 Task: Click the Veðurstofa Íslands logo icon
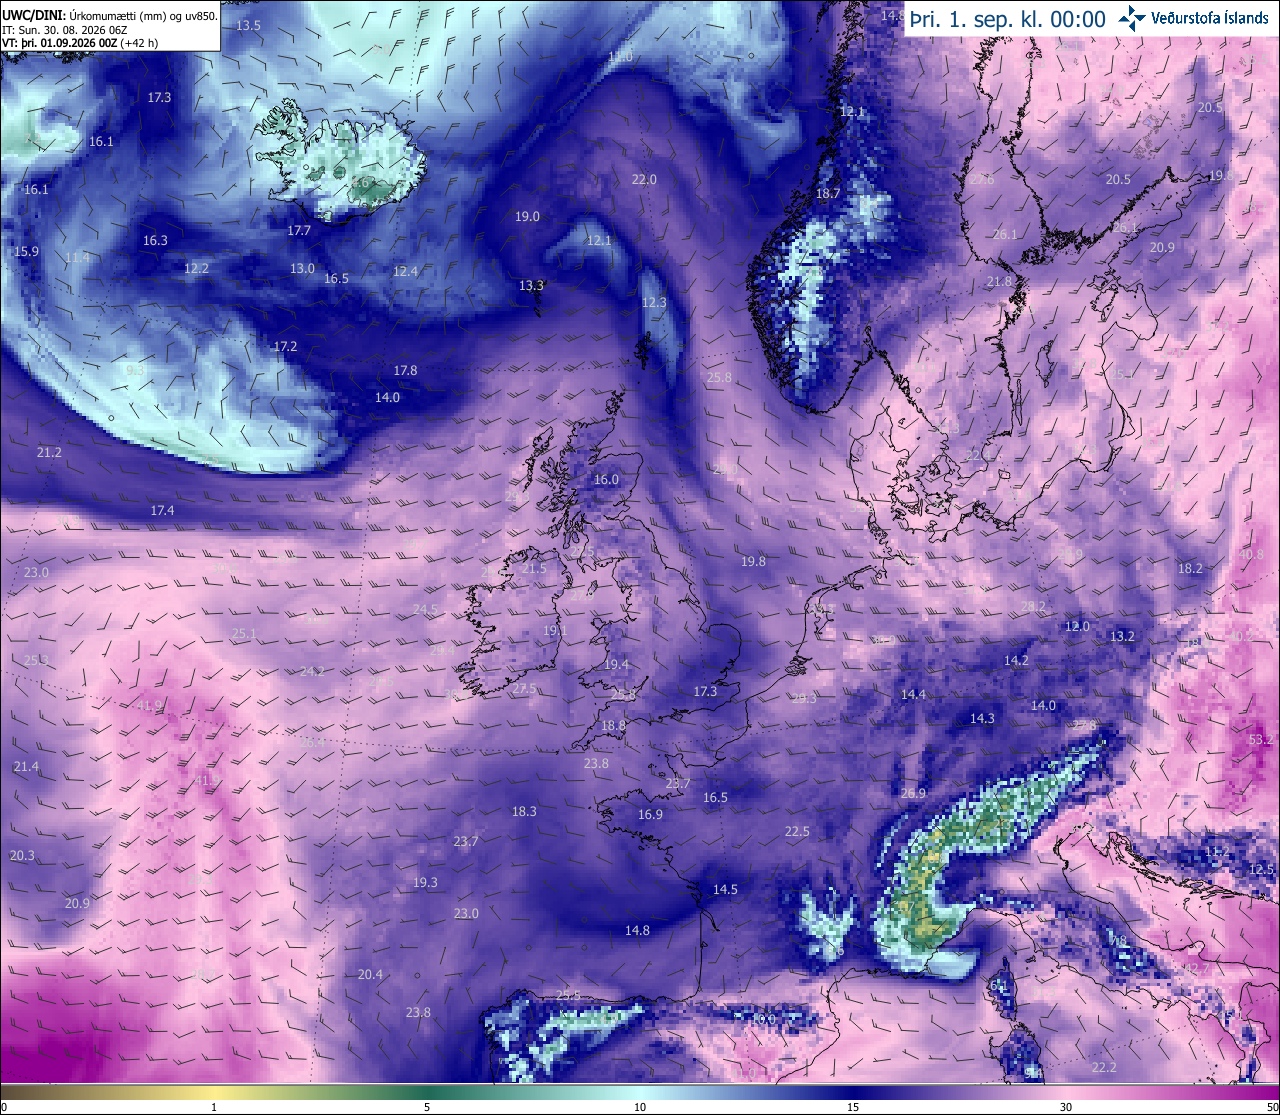pyautogui.click(x=1133, y=17)
